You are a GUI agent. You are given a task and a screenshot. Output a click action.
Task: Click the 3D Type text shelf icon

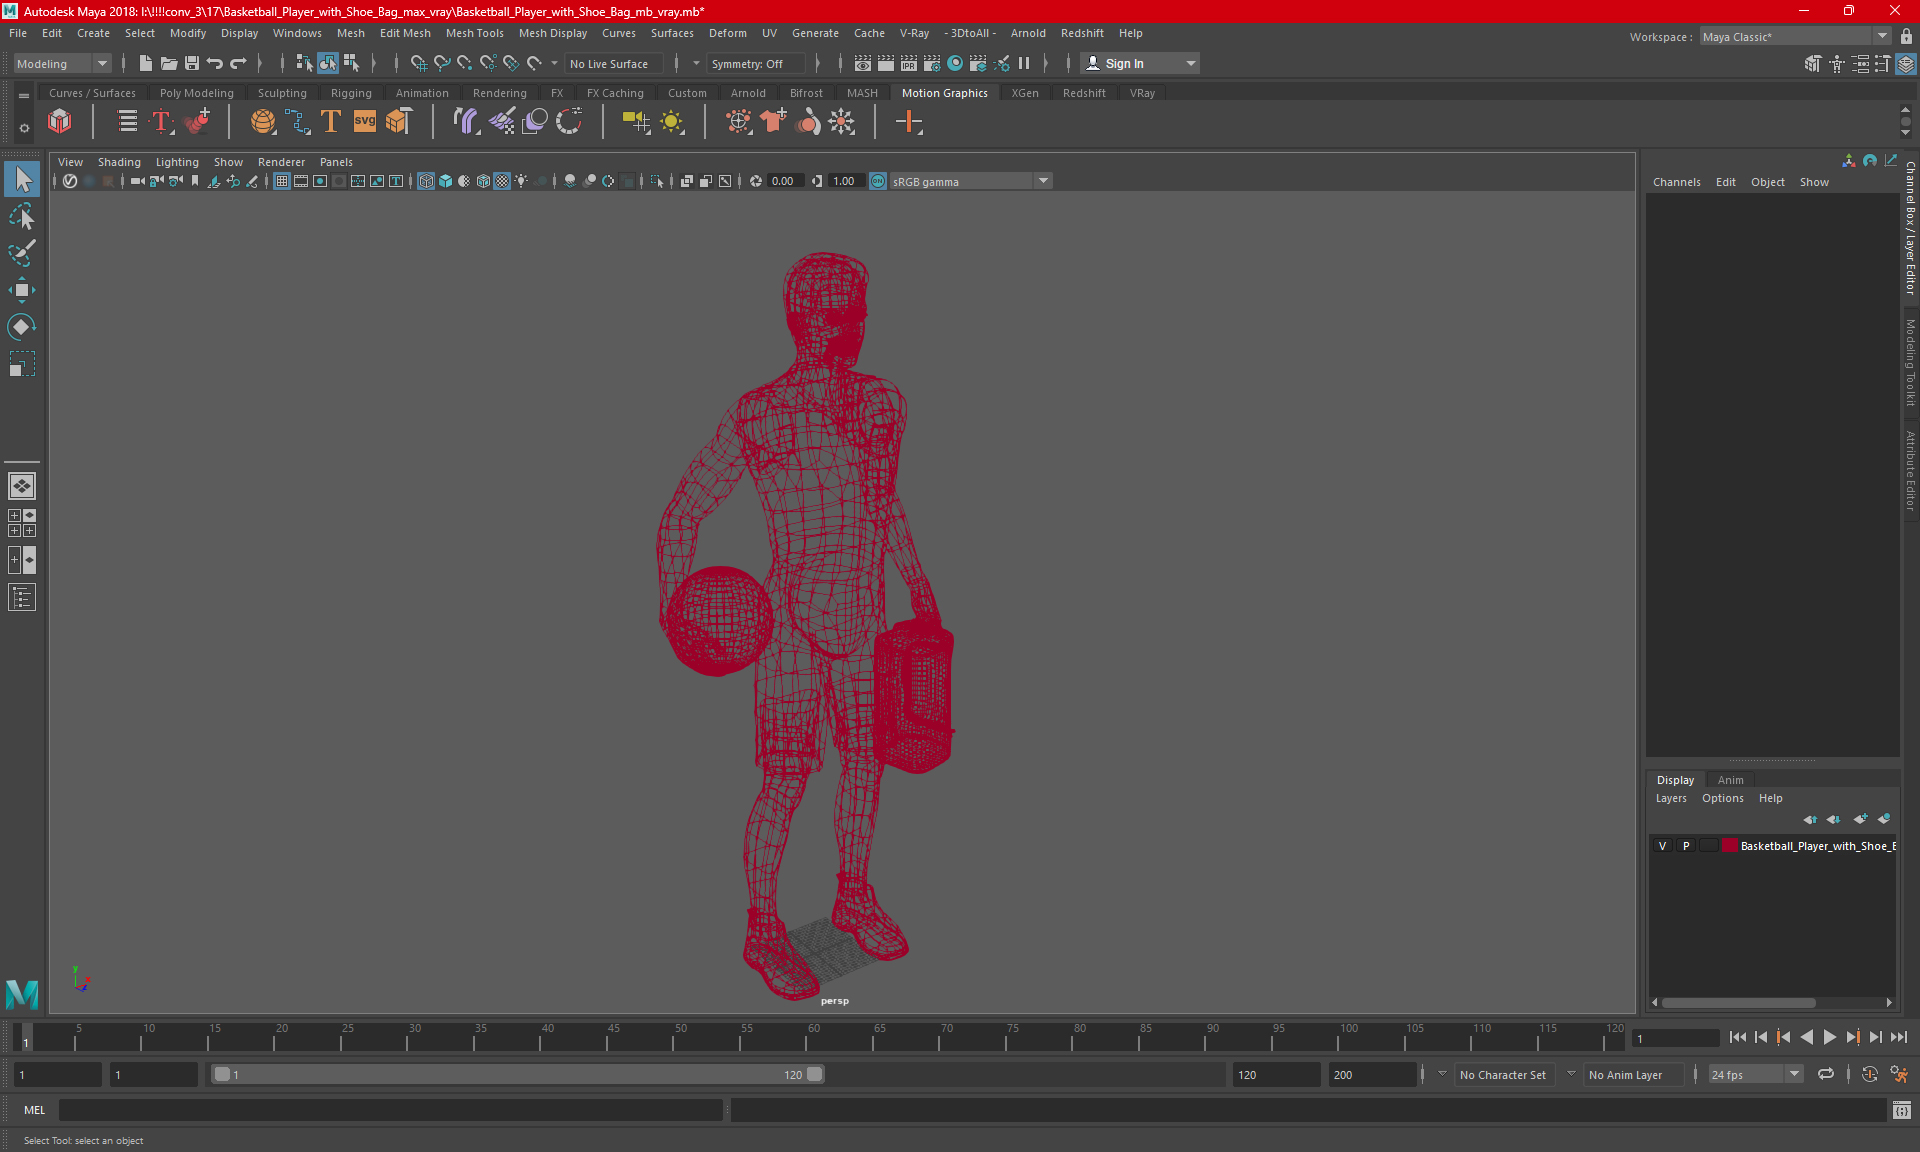click(x=161, y=122)
